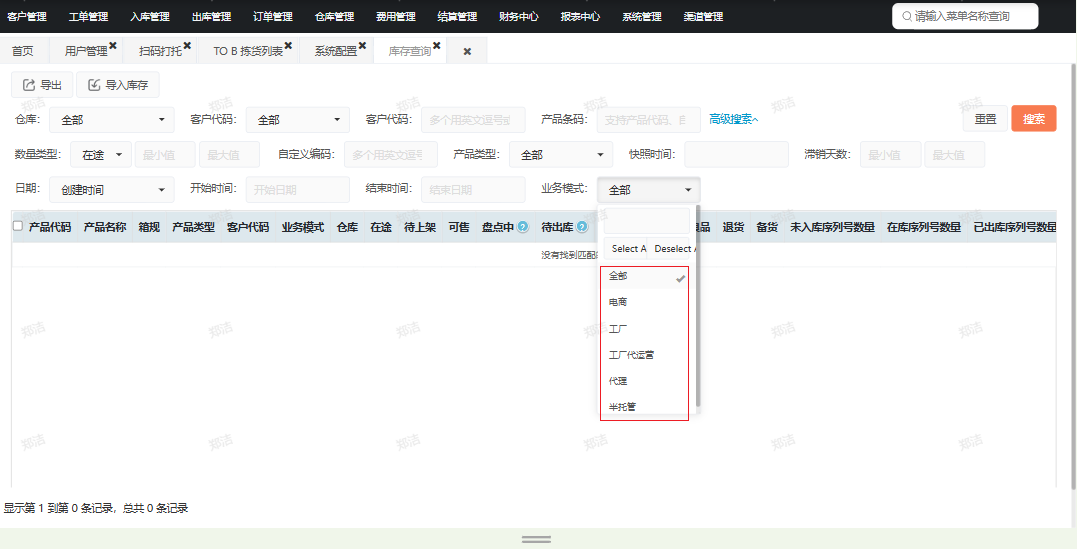Viewport: 1077px width, 549px height.
Task: Focus the dropdown filter search box
Action: pyautogui.click(x=647, y=221)
